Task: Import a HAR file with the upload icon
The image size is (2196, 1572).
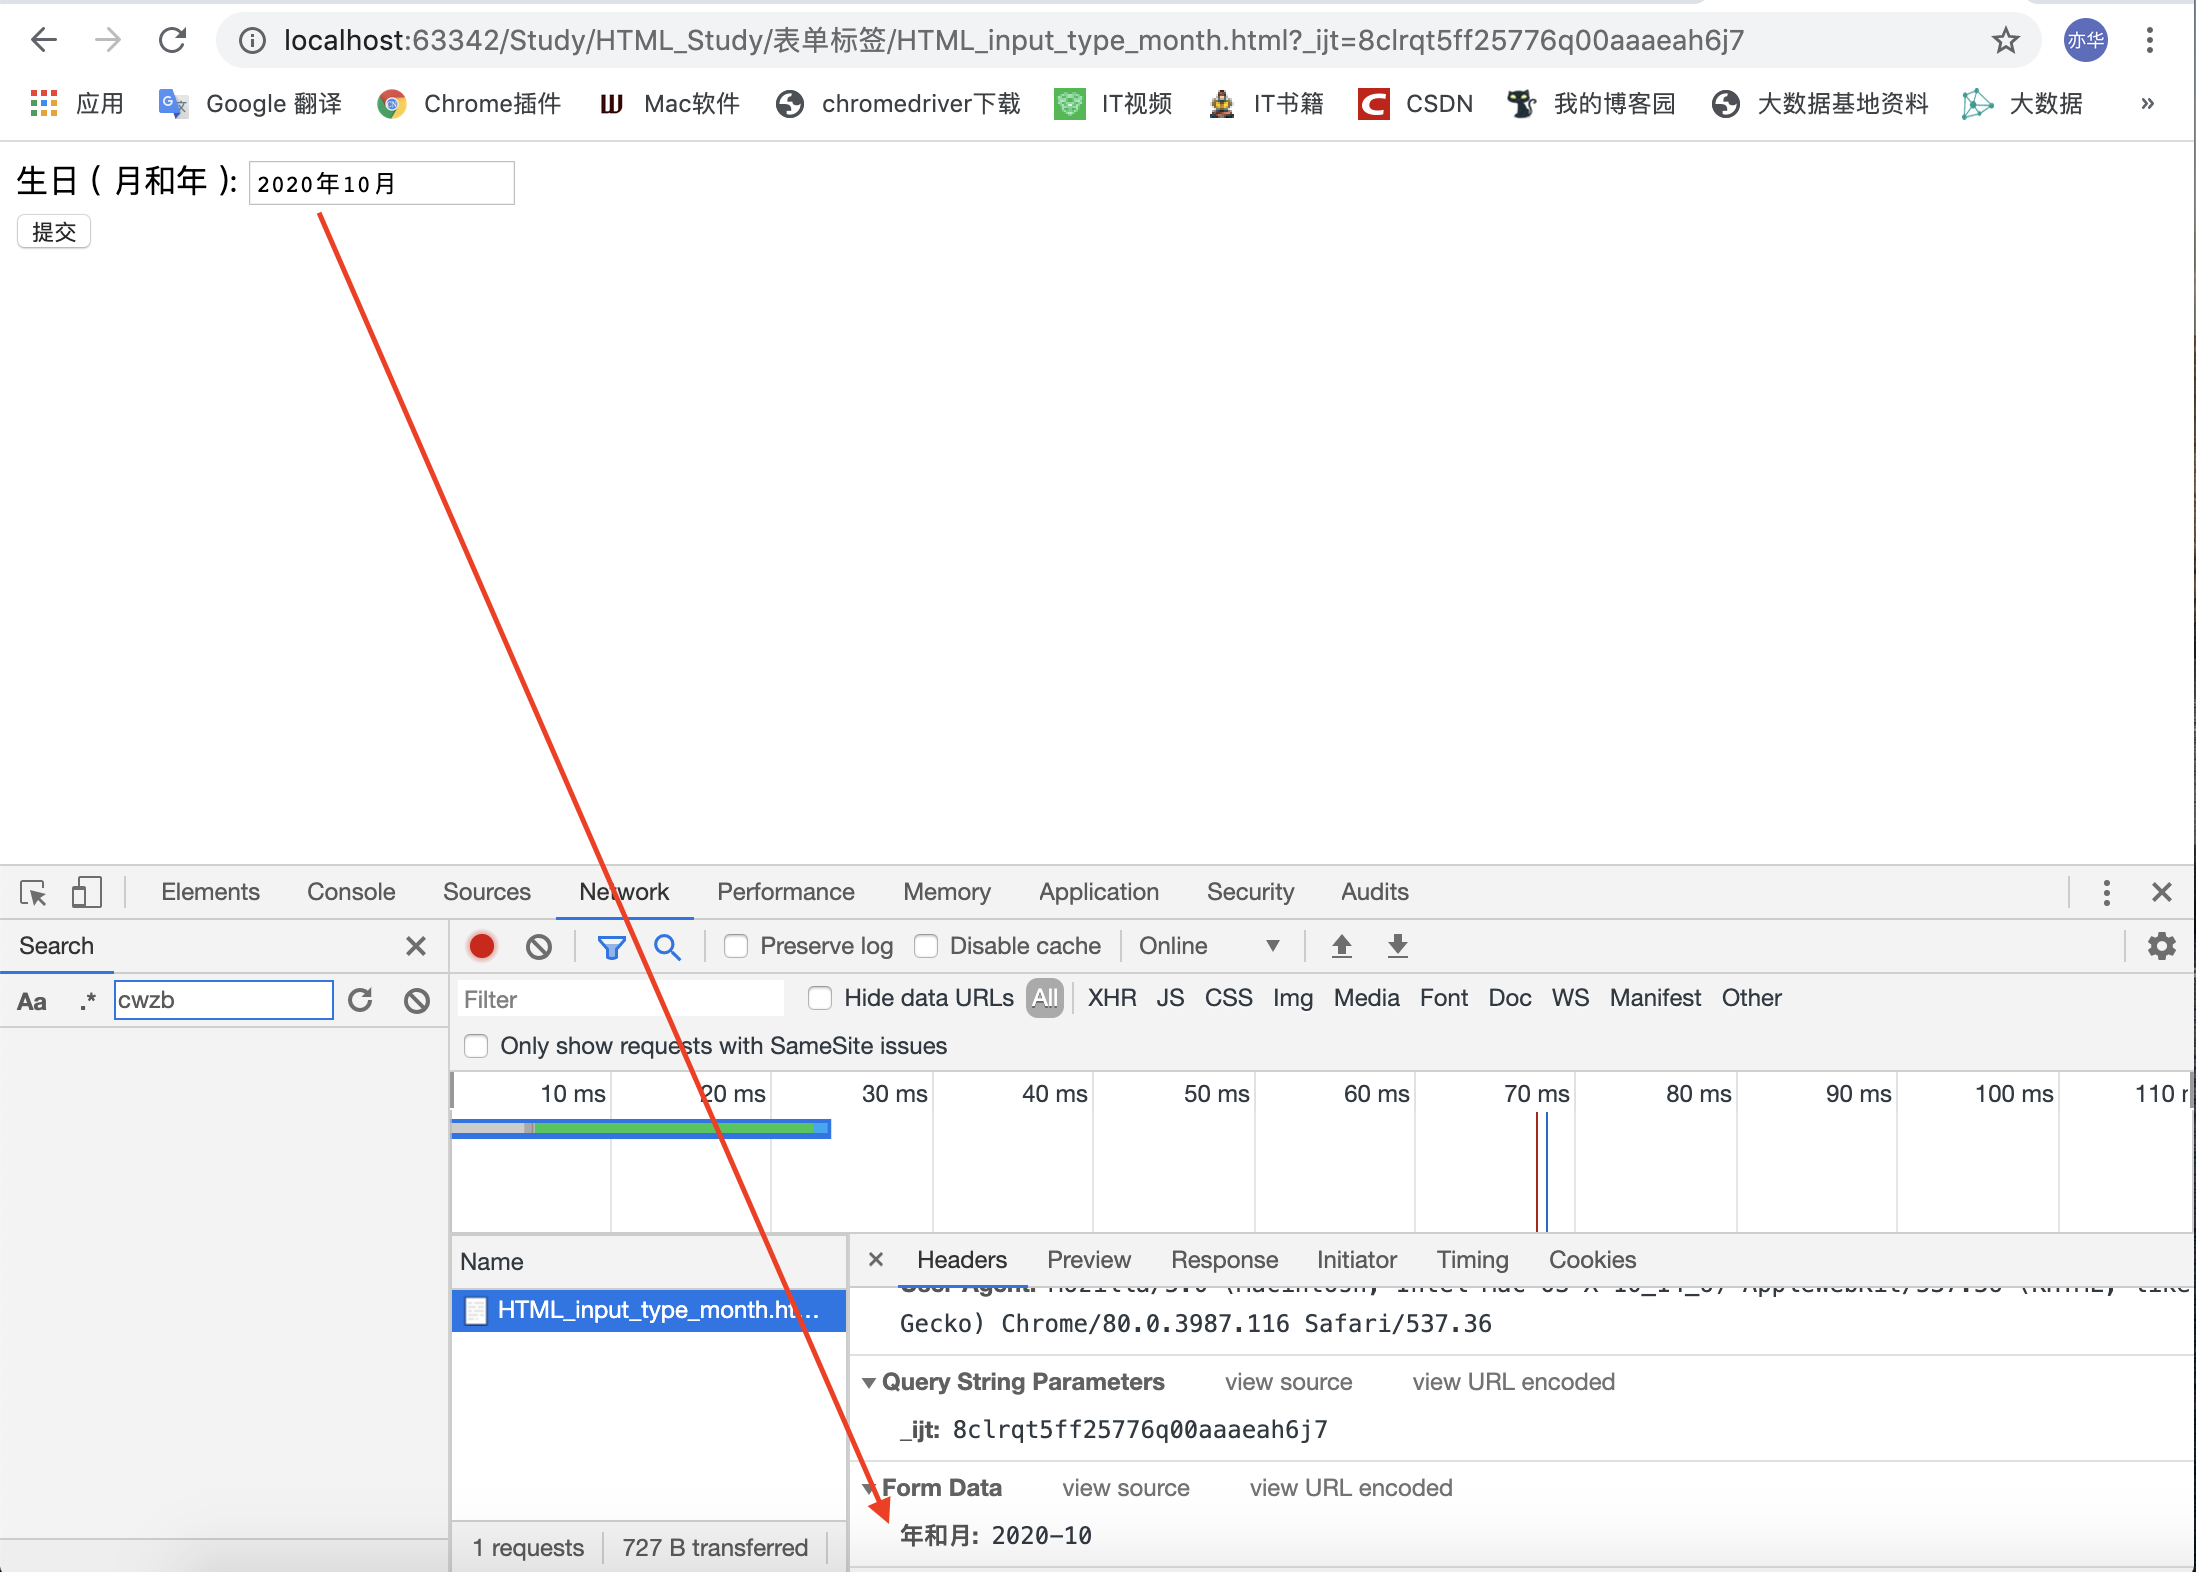Action: (x=1341, y=946)
